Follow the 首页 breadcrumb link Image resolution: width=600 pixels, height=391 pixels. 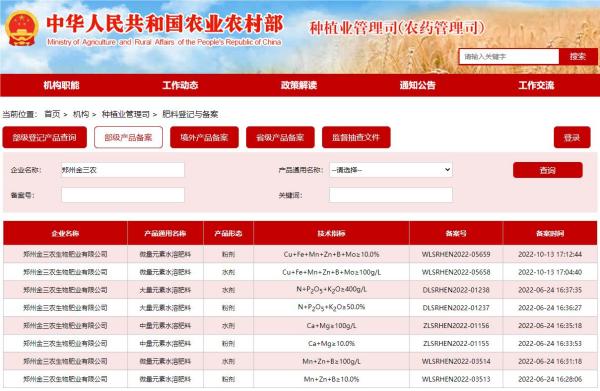tap(52, 114)
